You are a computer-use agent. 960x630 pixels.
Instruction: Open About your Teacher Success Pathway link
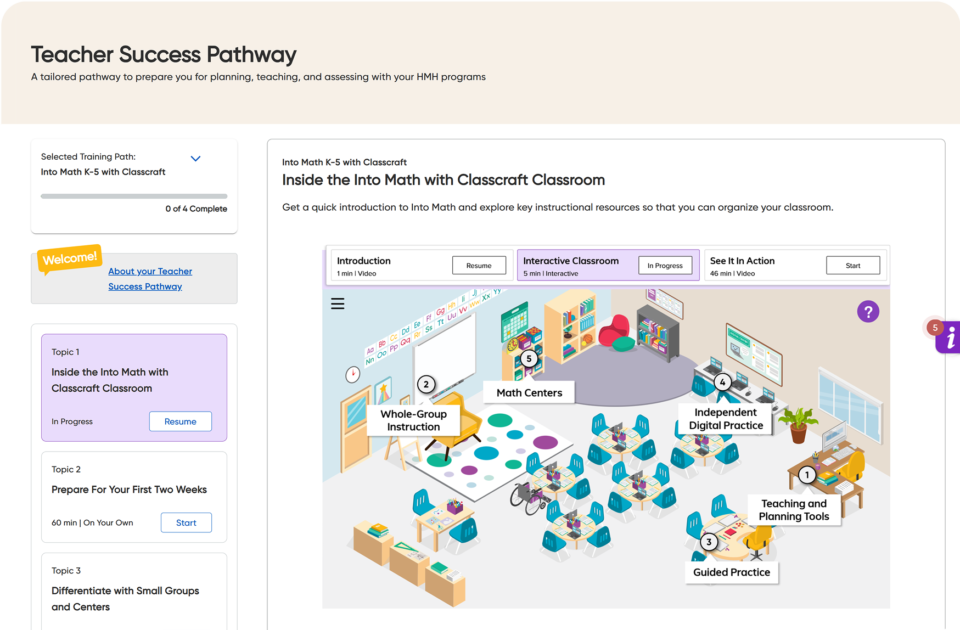point(150,279)
